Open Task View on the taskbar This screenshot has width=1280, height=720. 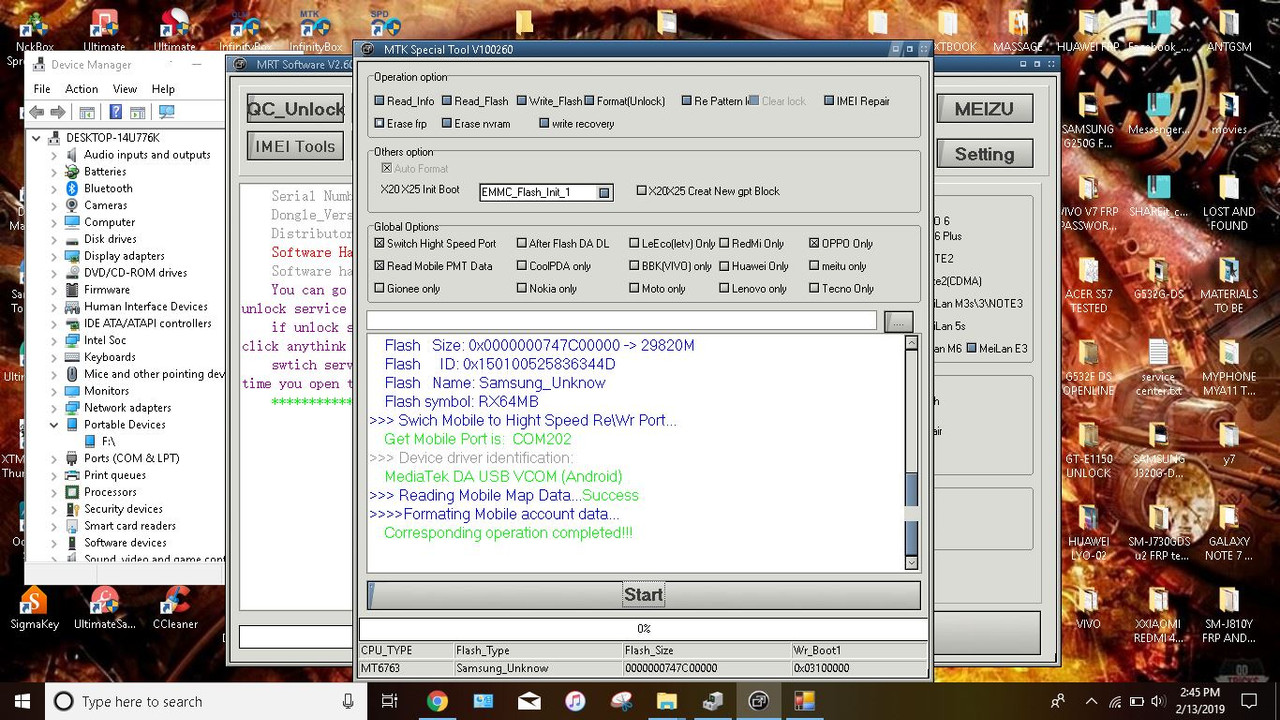390,701
